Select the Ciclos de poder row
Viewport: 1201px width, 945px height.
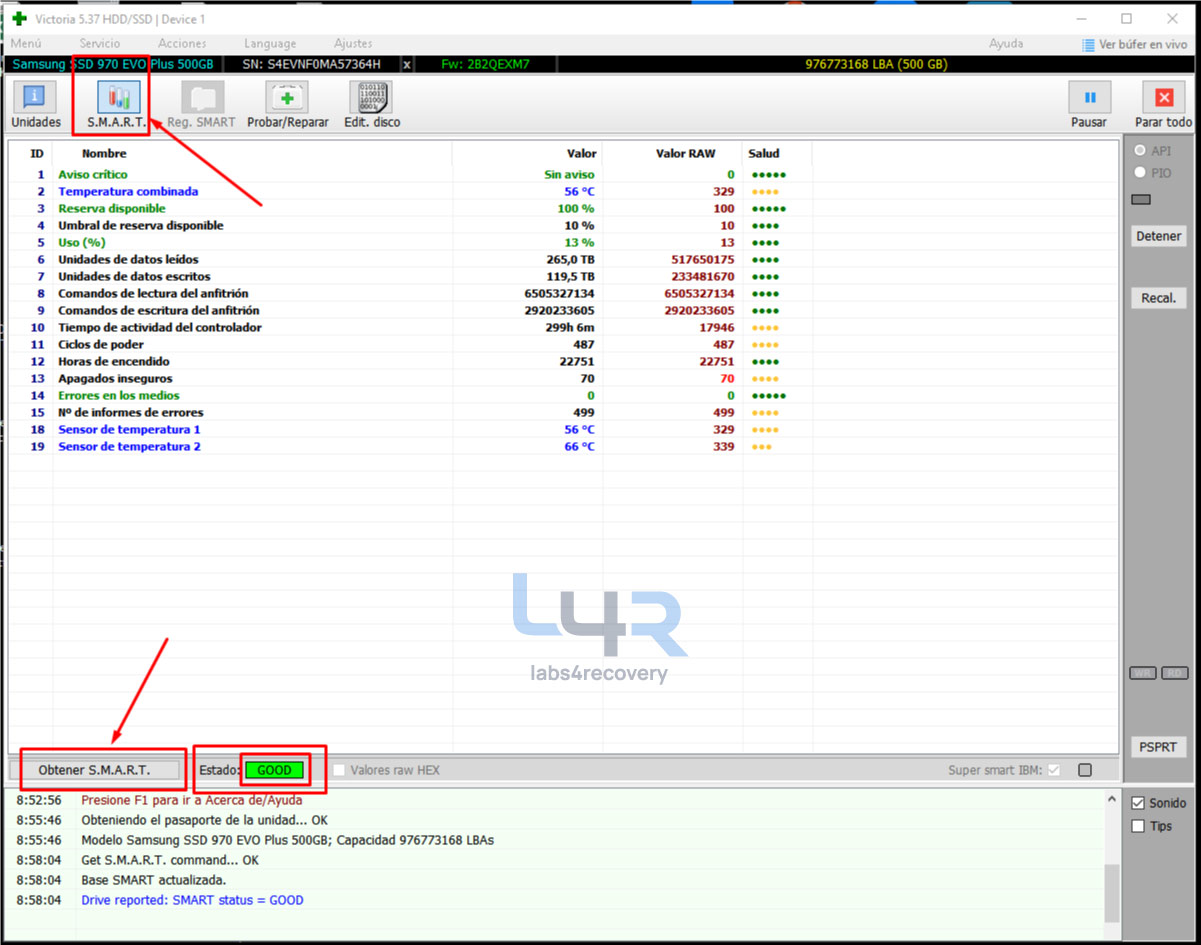(x=564, y=345)
